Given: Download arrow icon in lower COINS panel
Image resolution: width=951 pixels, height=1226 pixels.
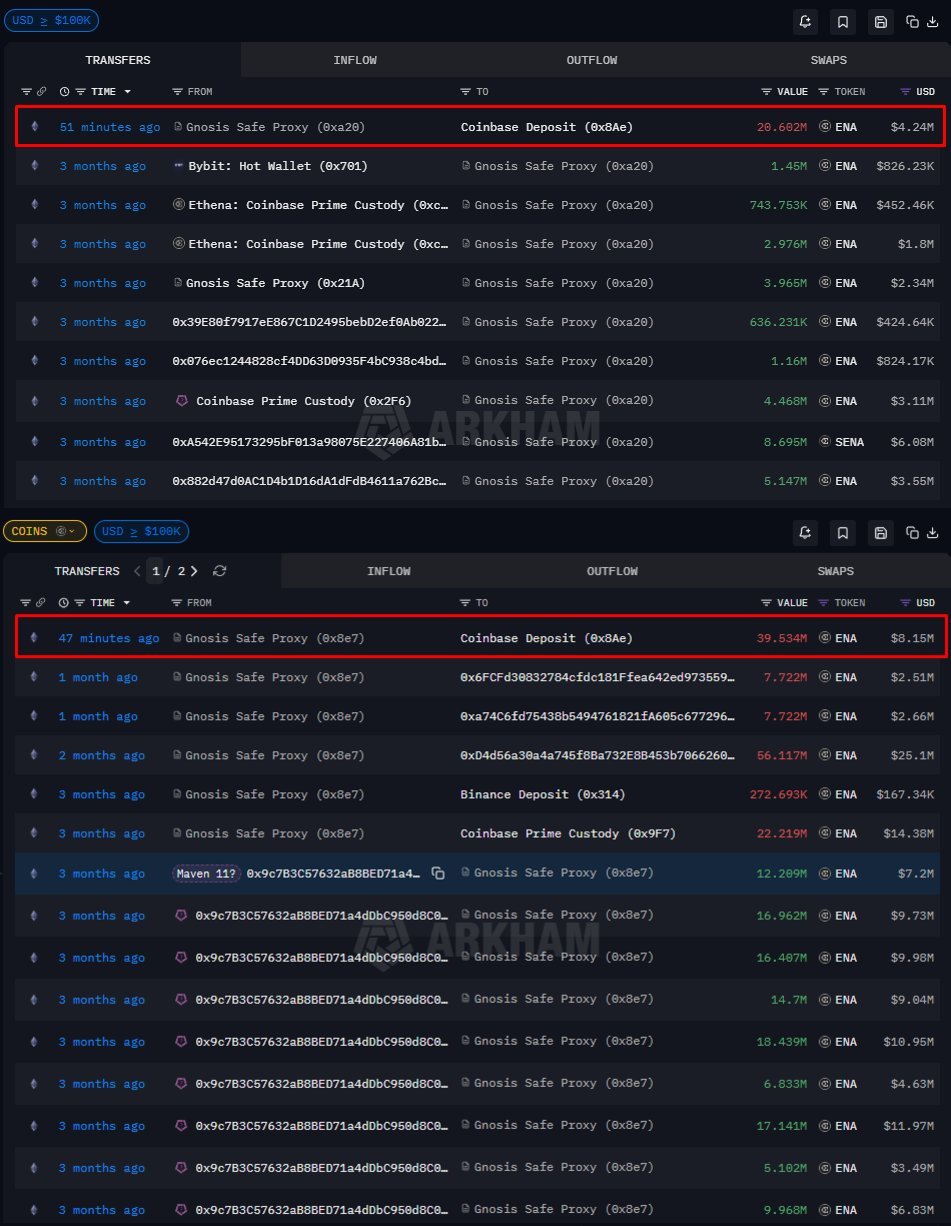Looking at the screenshot, I should coord(933,532).
